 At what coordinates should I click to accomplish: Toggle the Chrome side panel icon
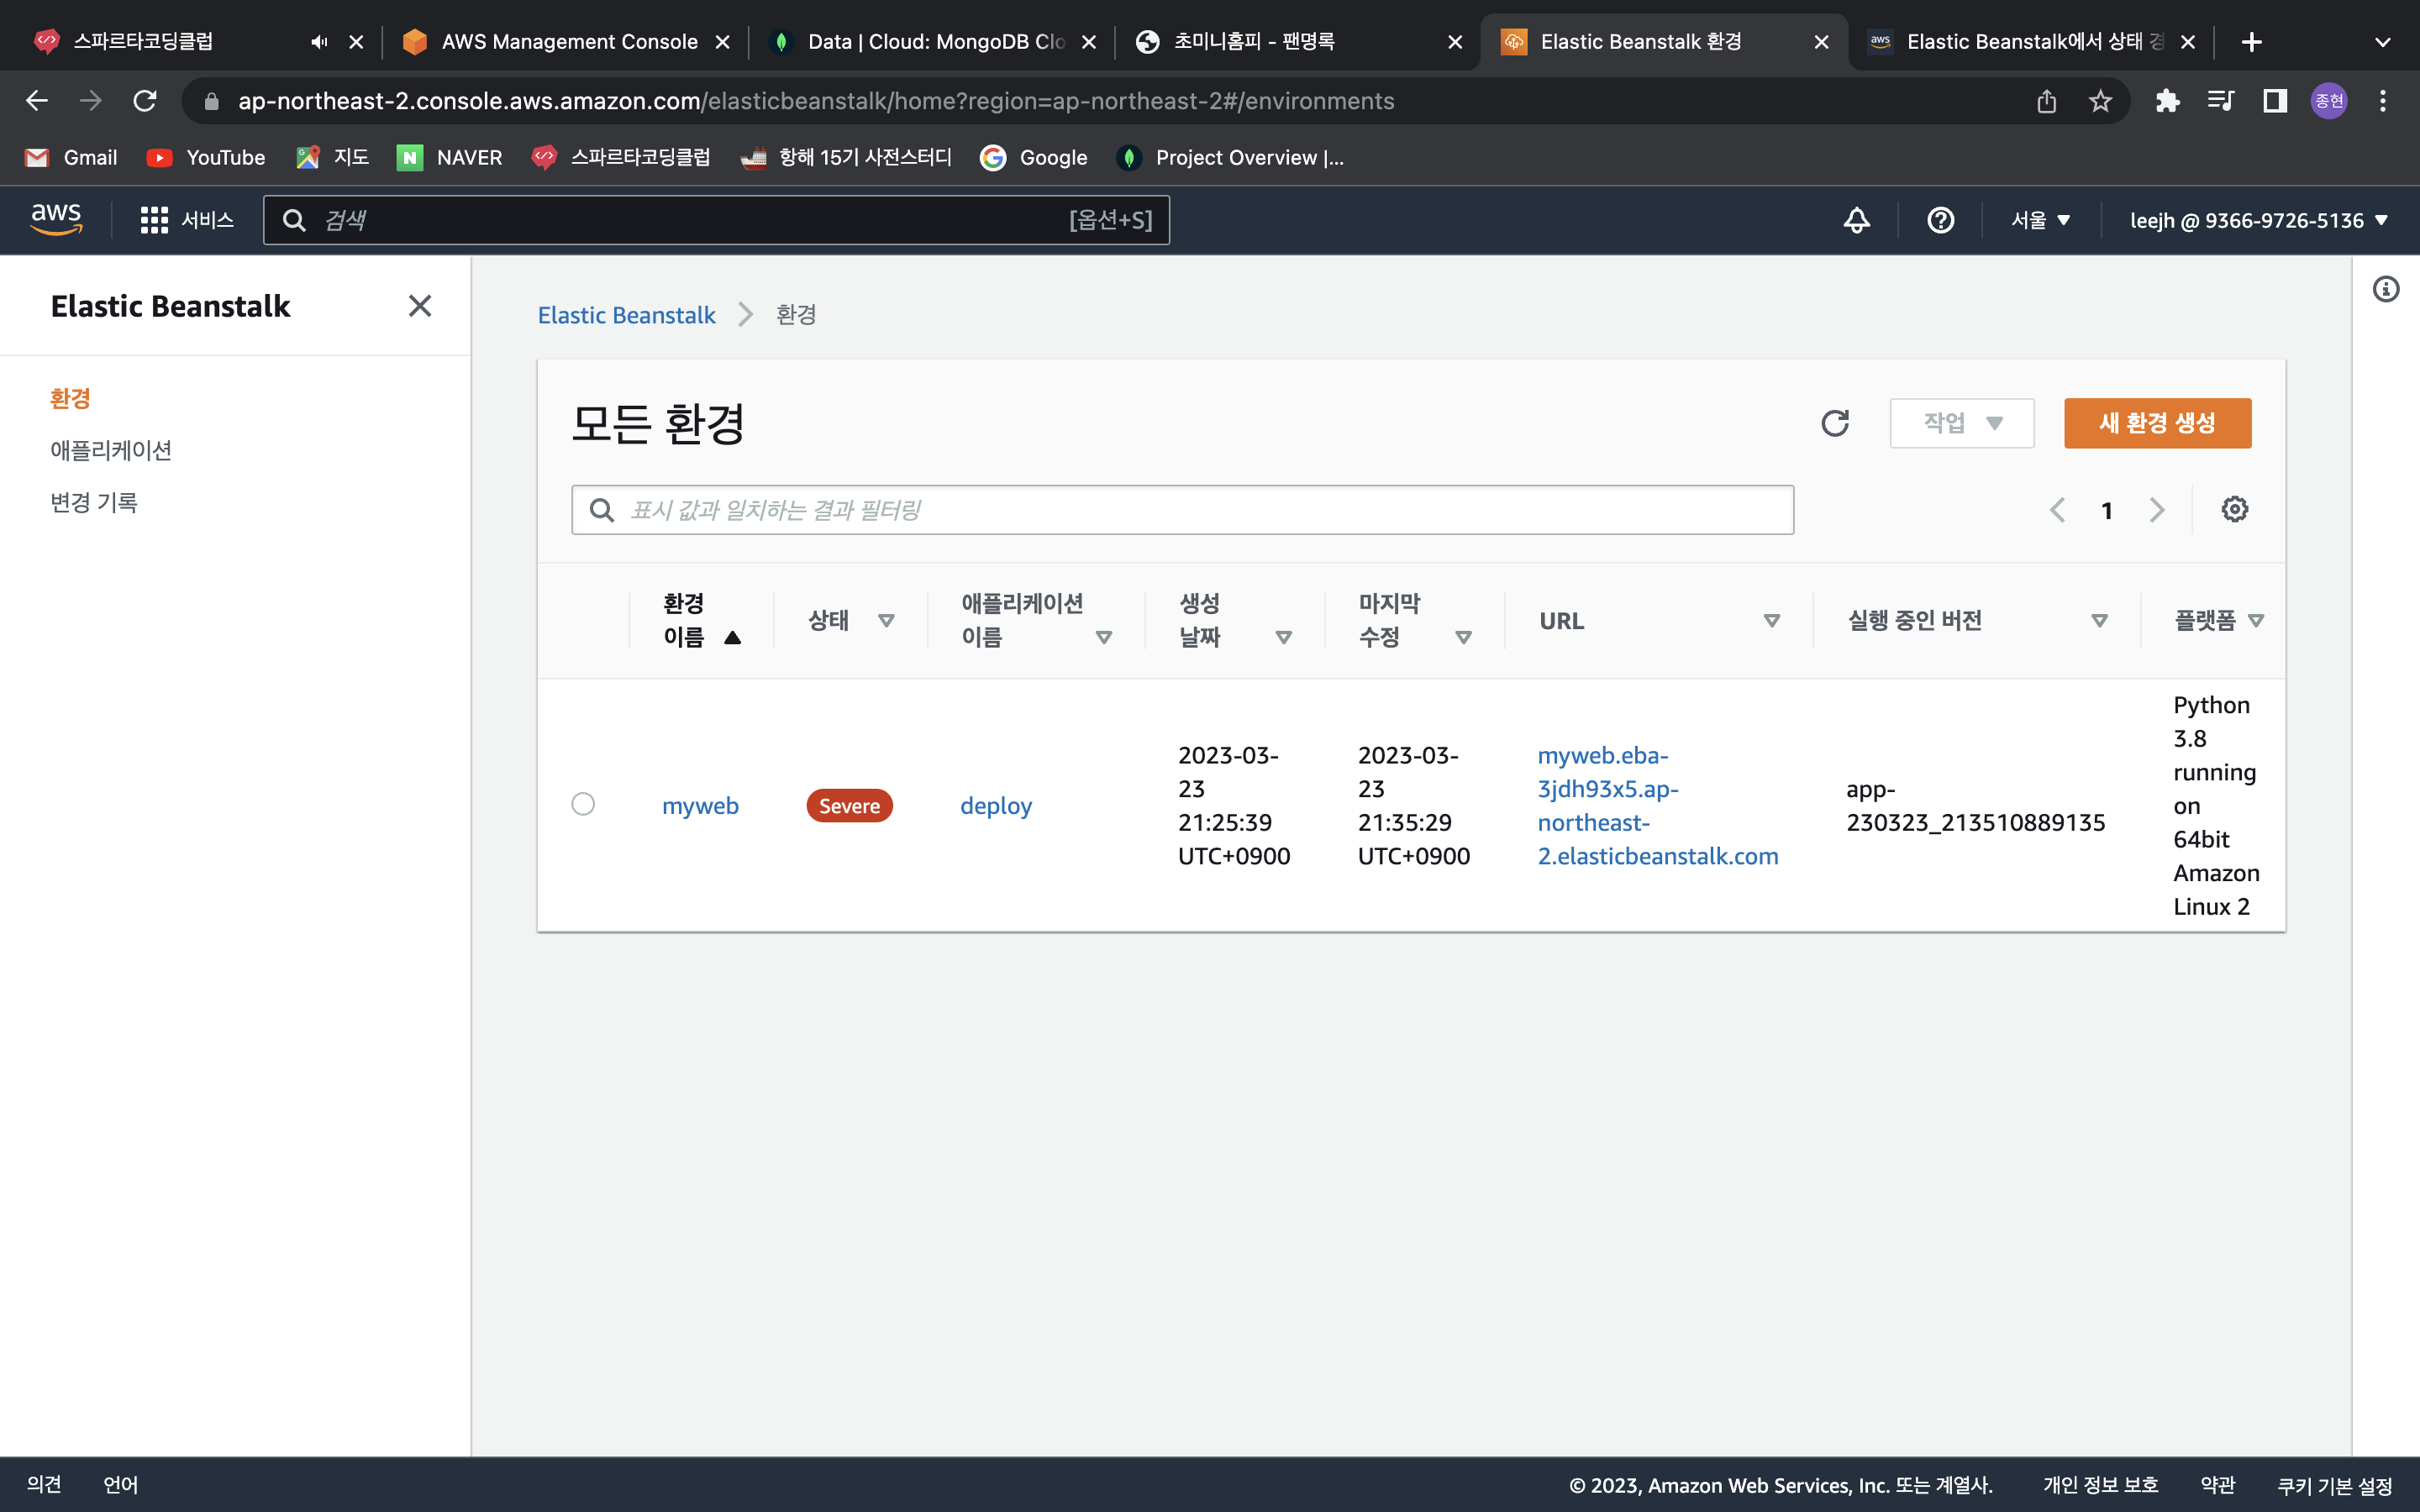(2275, 101)
